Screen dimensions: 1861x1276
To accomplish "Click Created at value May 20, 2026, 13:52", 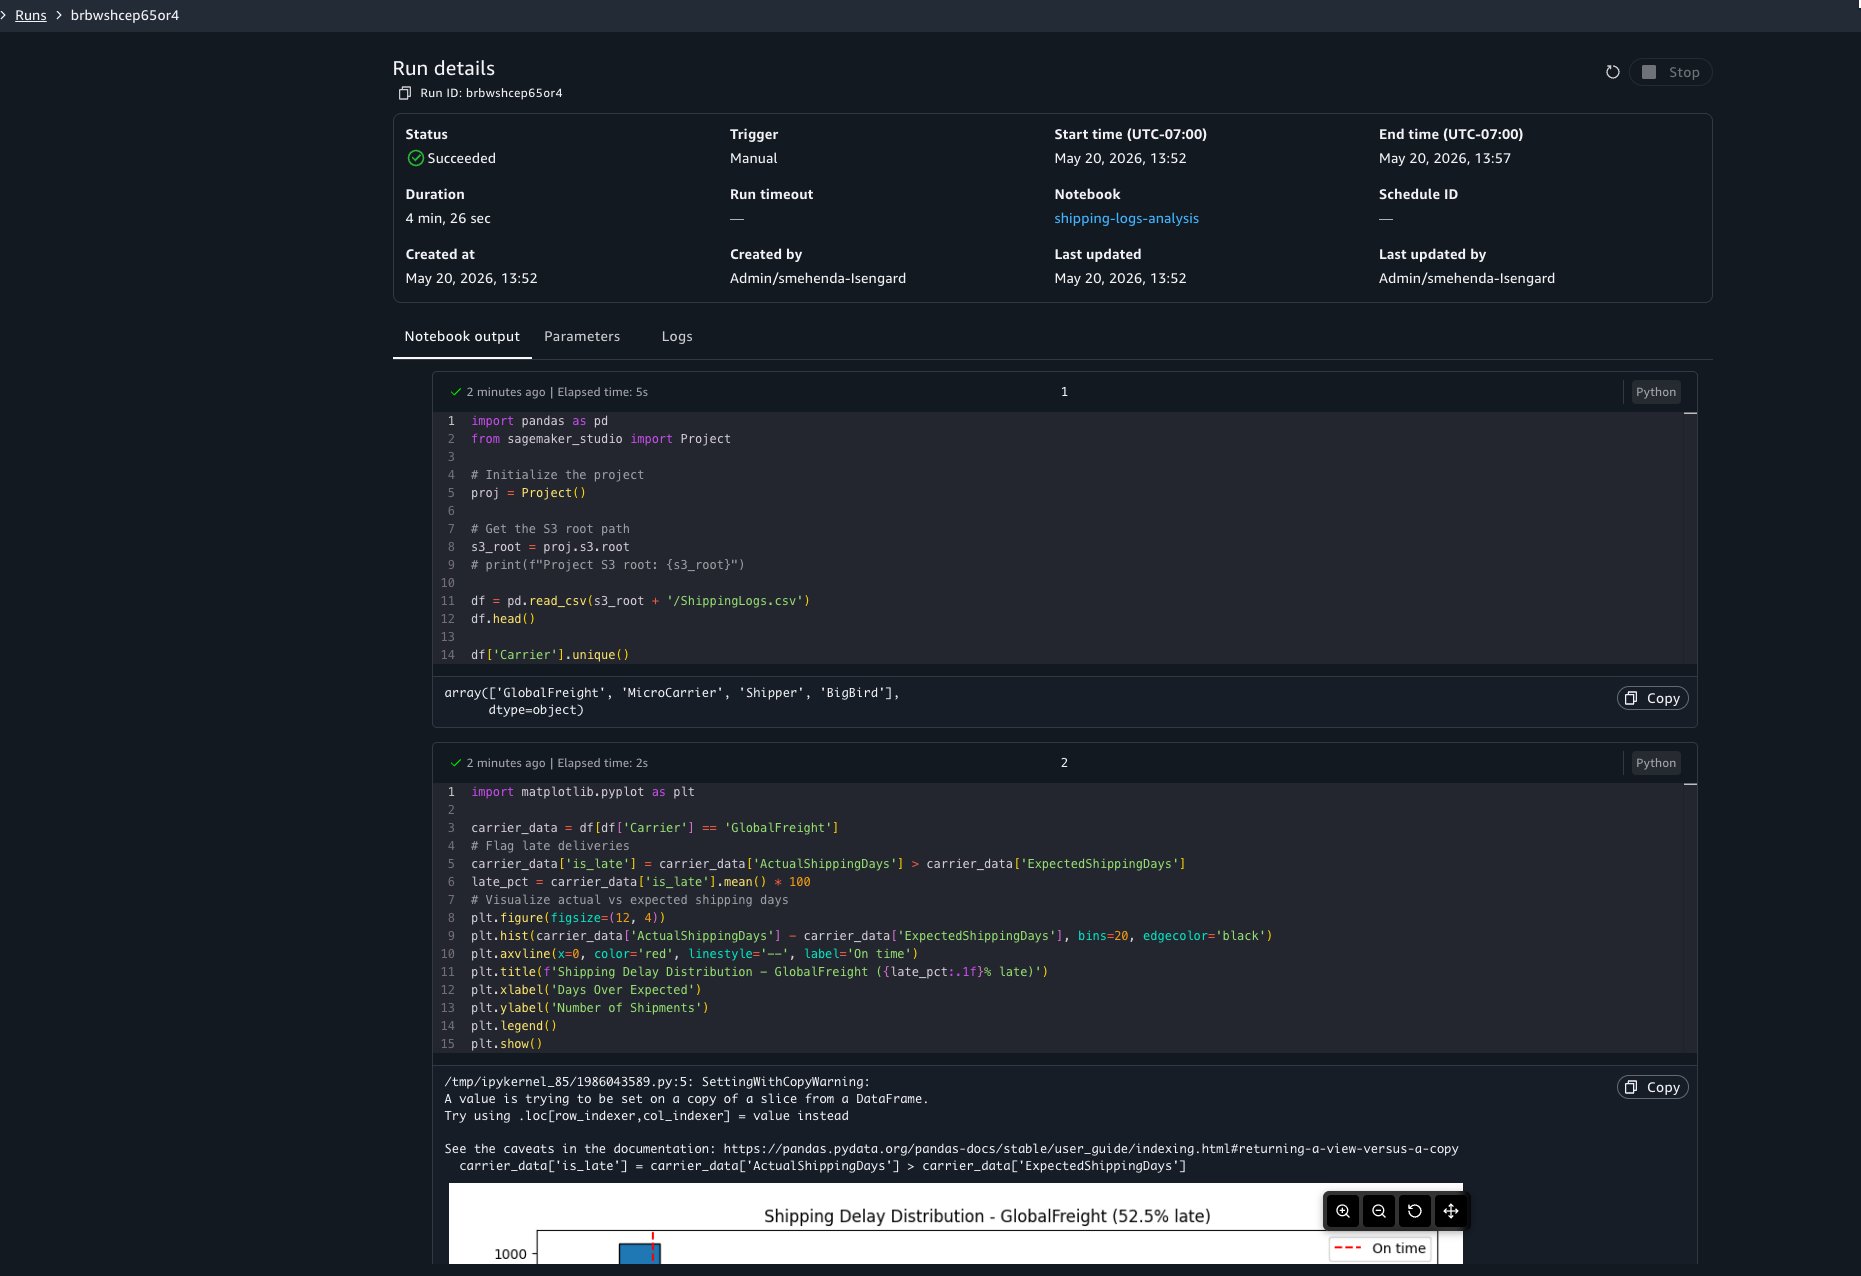I will point(471,278).
